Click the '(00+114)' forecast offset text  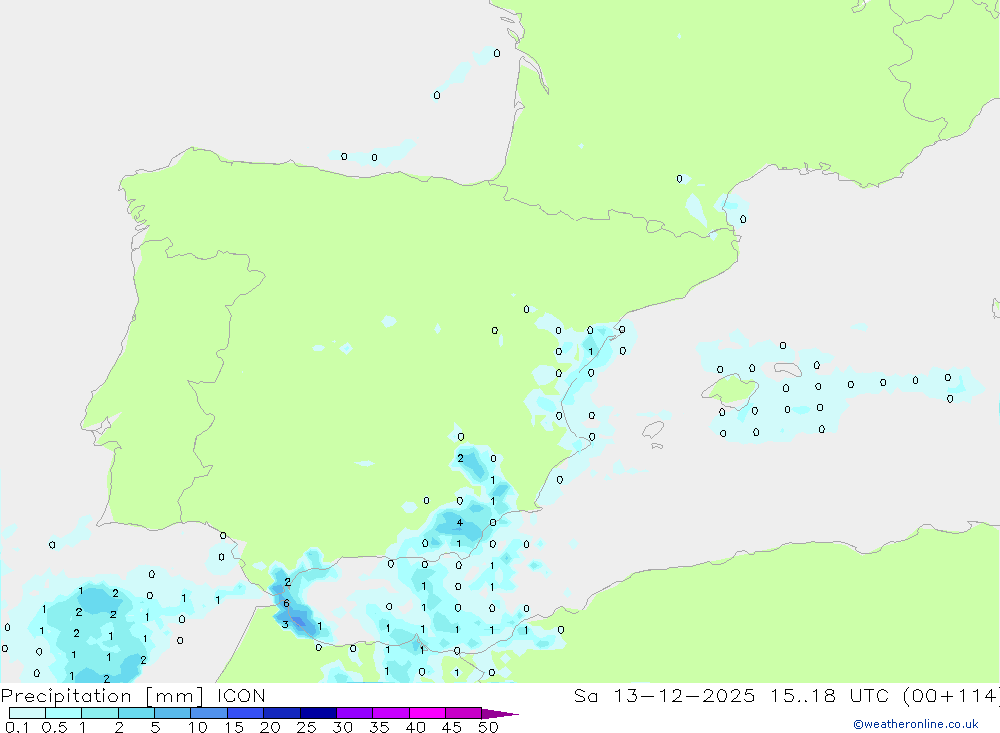pos(951,696)
